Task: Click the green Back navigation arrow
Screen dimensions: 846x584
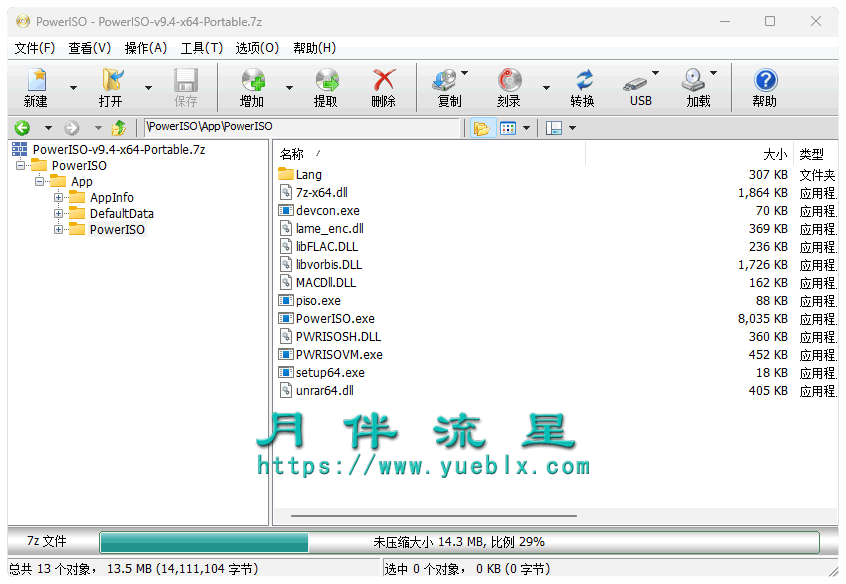Action: [x=22, y=128]
